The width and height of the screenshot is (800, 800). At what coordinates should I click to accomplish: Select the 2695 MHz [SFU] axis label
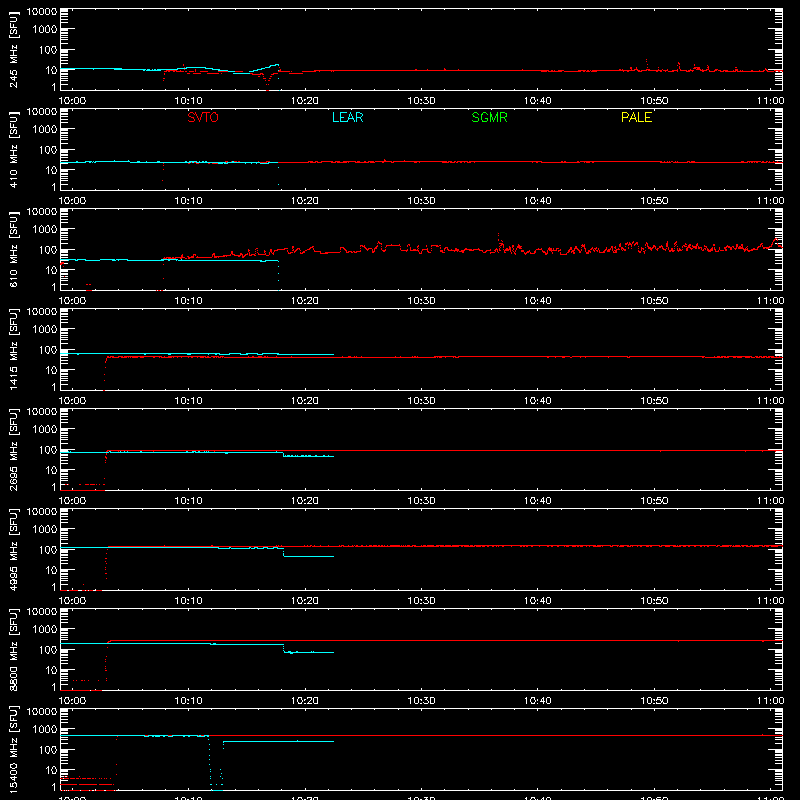pos(13,449)
